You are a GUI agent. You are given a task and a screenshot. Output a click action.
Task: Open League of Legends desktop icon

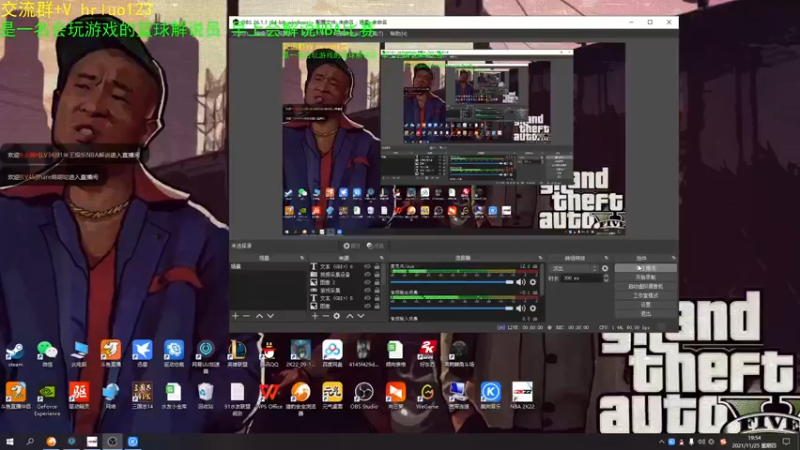click(237, 354)
